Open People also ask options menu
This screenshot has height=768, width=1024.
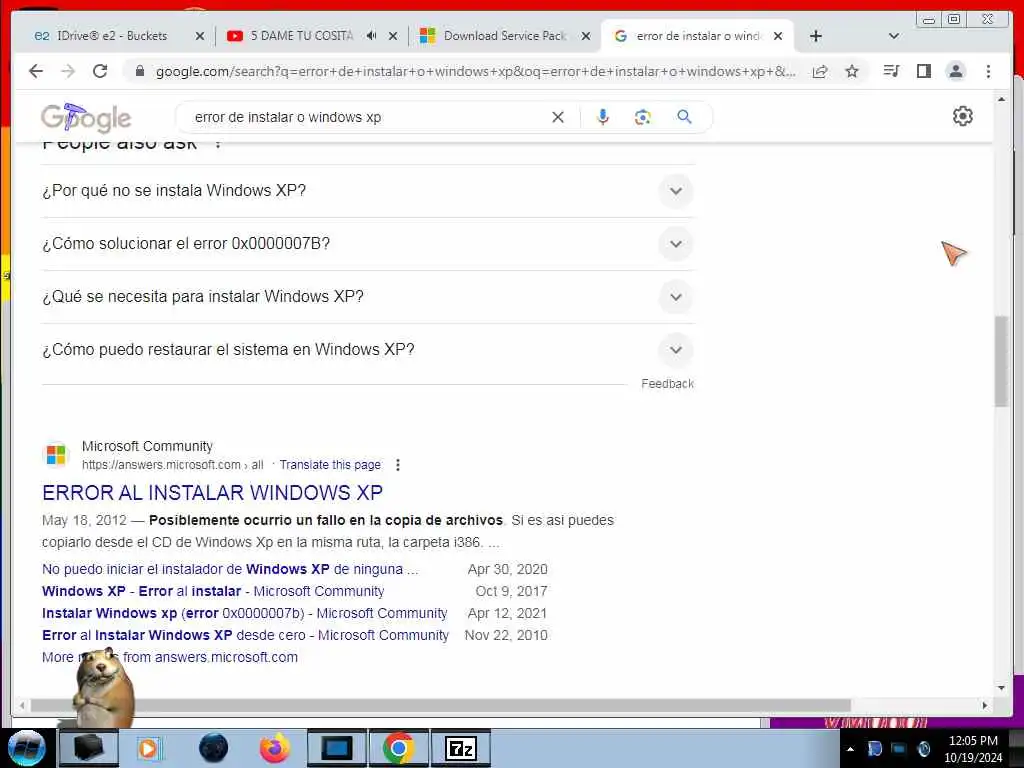218,142
